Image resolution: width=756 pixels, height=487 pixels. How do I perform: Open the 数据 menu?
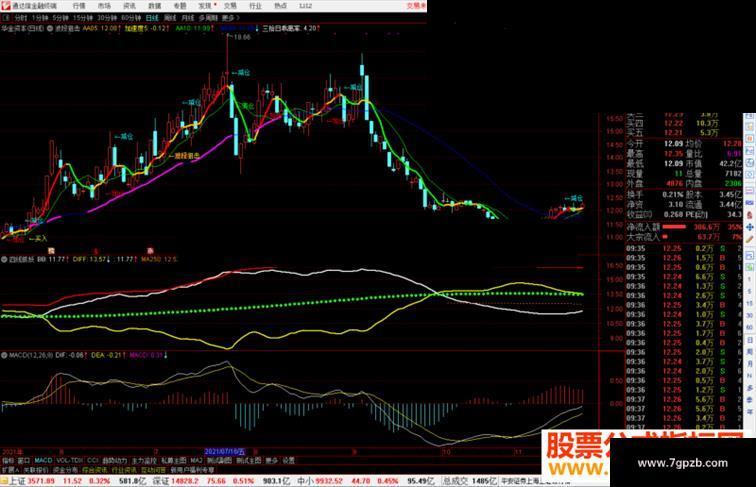click(x=154, y=6)
